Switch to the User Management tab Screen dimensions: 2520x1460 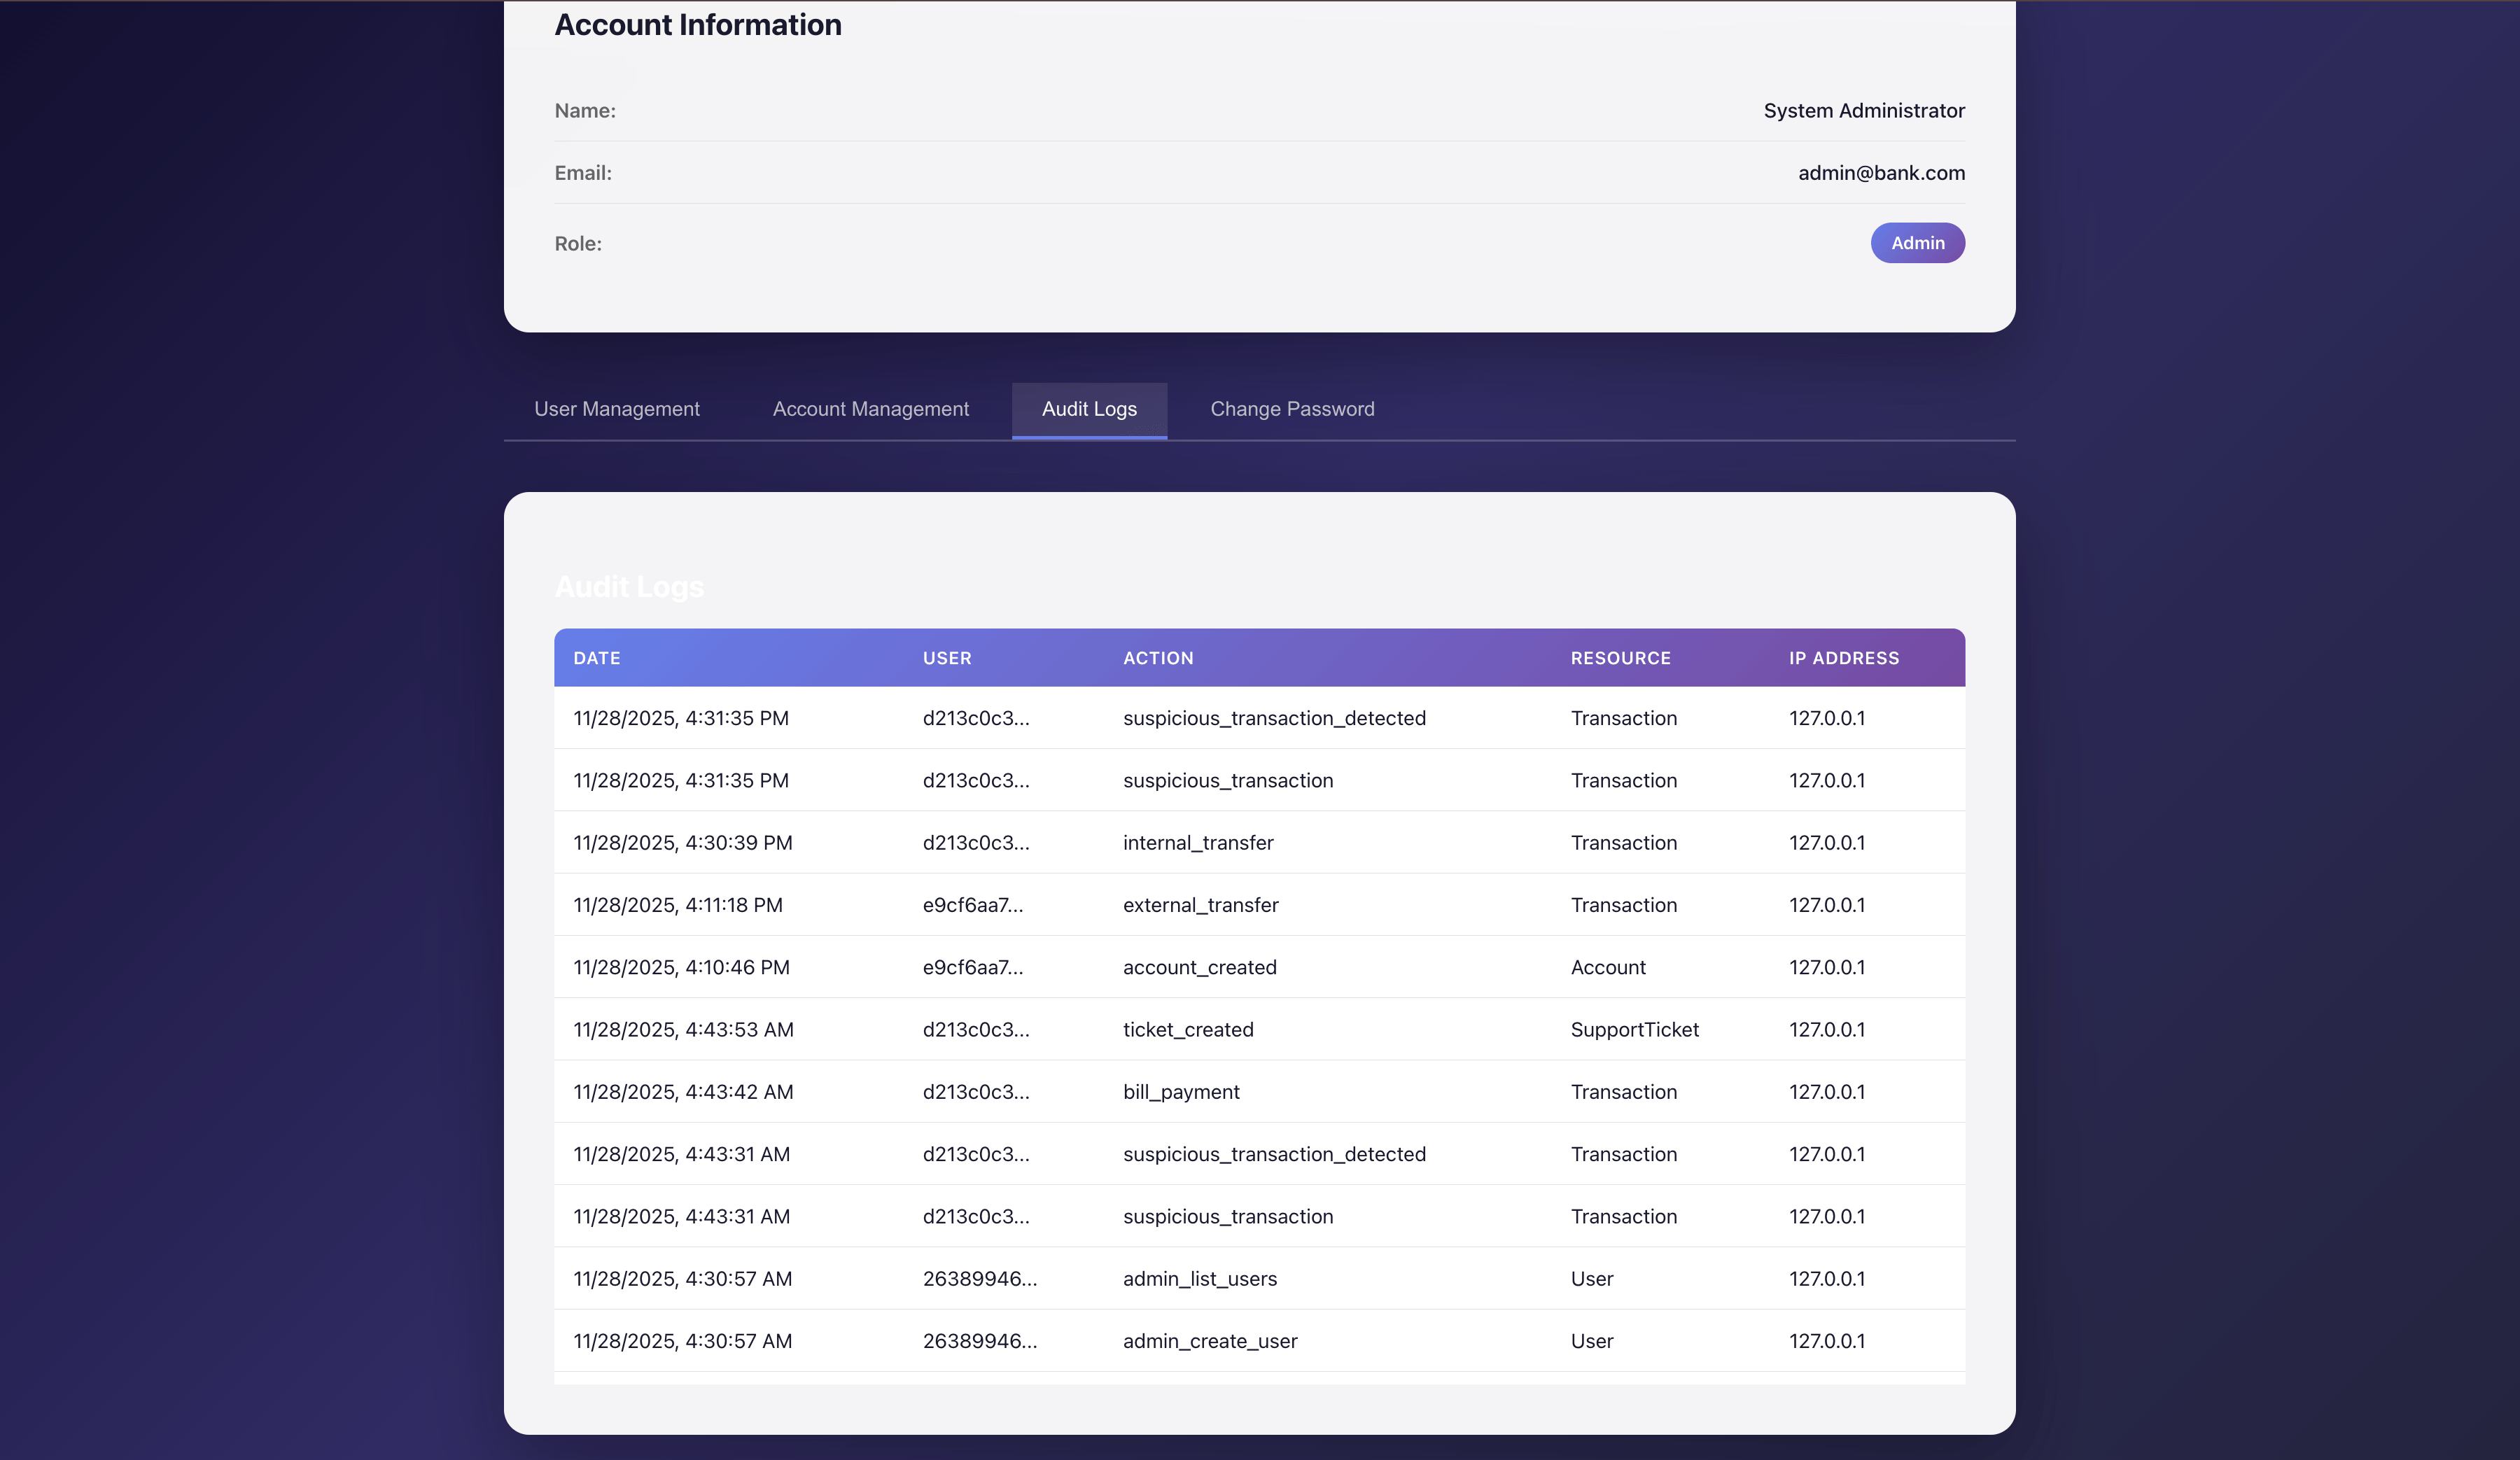(x=617, y=409)
